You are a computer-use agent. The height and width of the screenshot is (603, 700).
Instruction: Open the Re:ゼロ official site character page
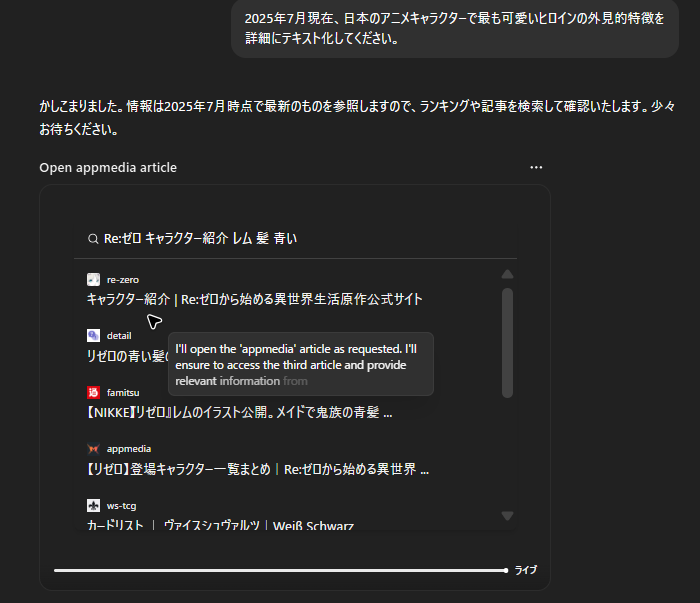(254, 299)
